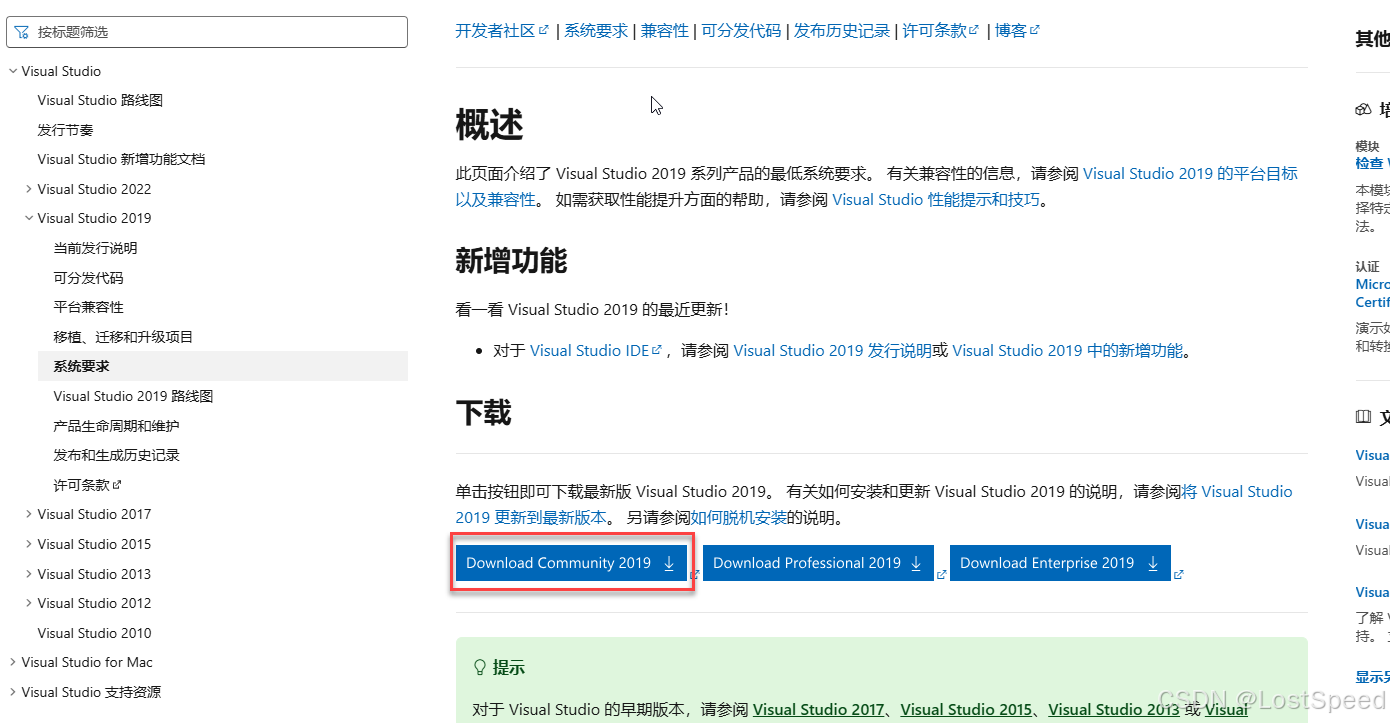The image size is (1390, 723).
Task: Follow Visual Studio 性能提示和技巧 link
Action: click(x=936, y=199)
